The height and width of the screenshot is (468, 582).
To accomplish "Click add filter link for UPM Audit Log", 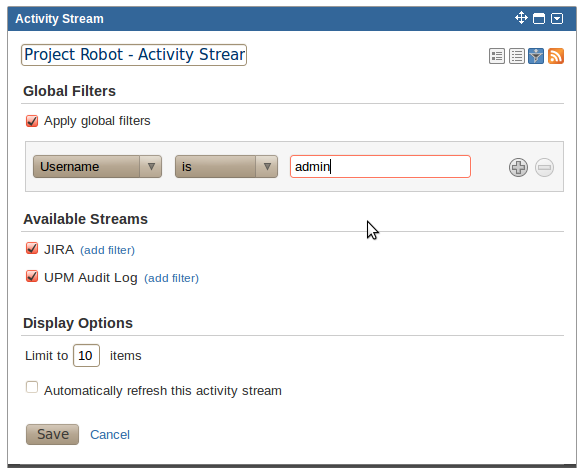I will click(171, 278).
